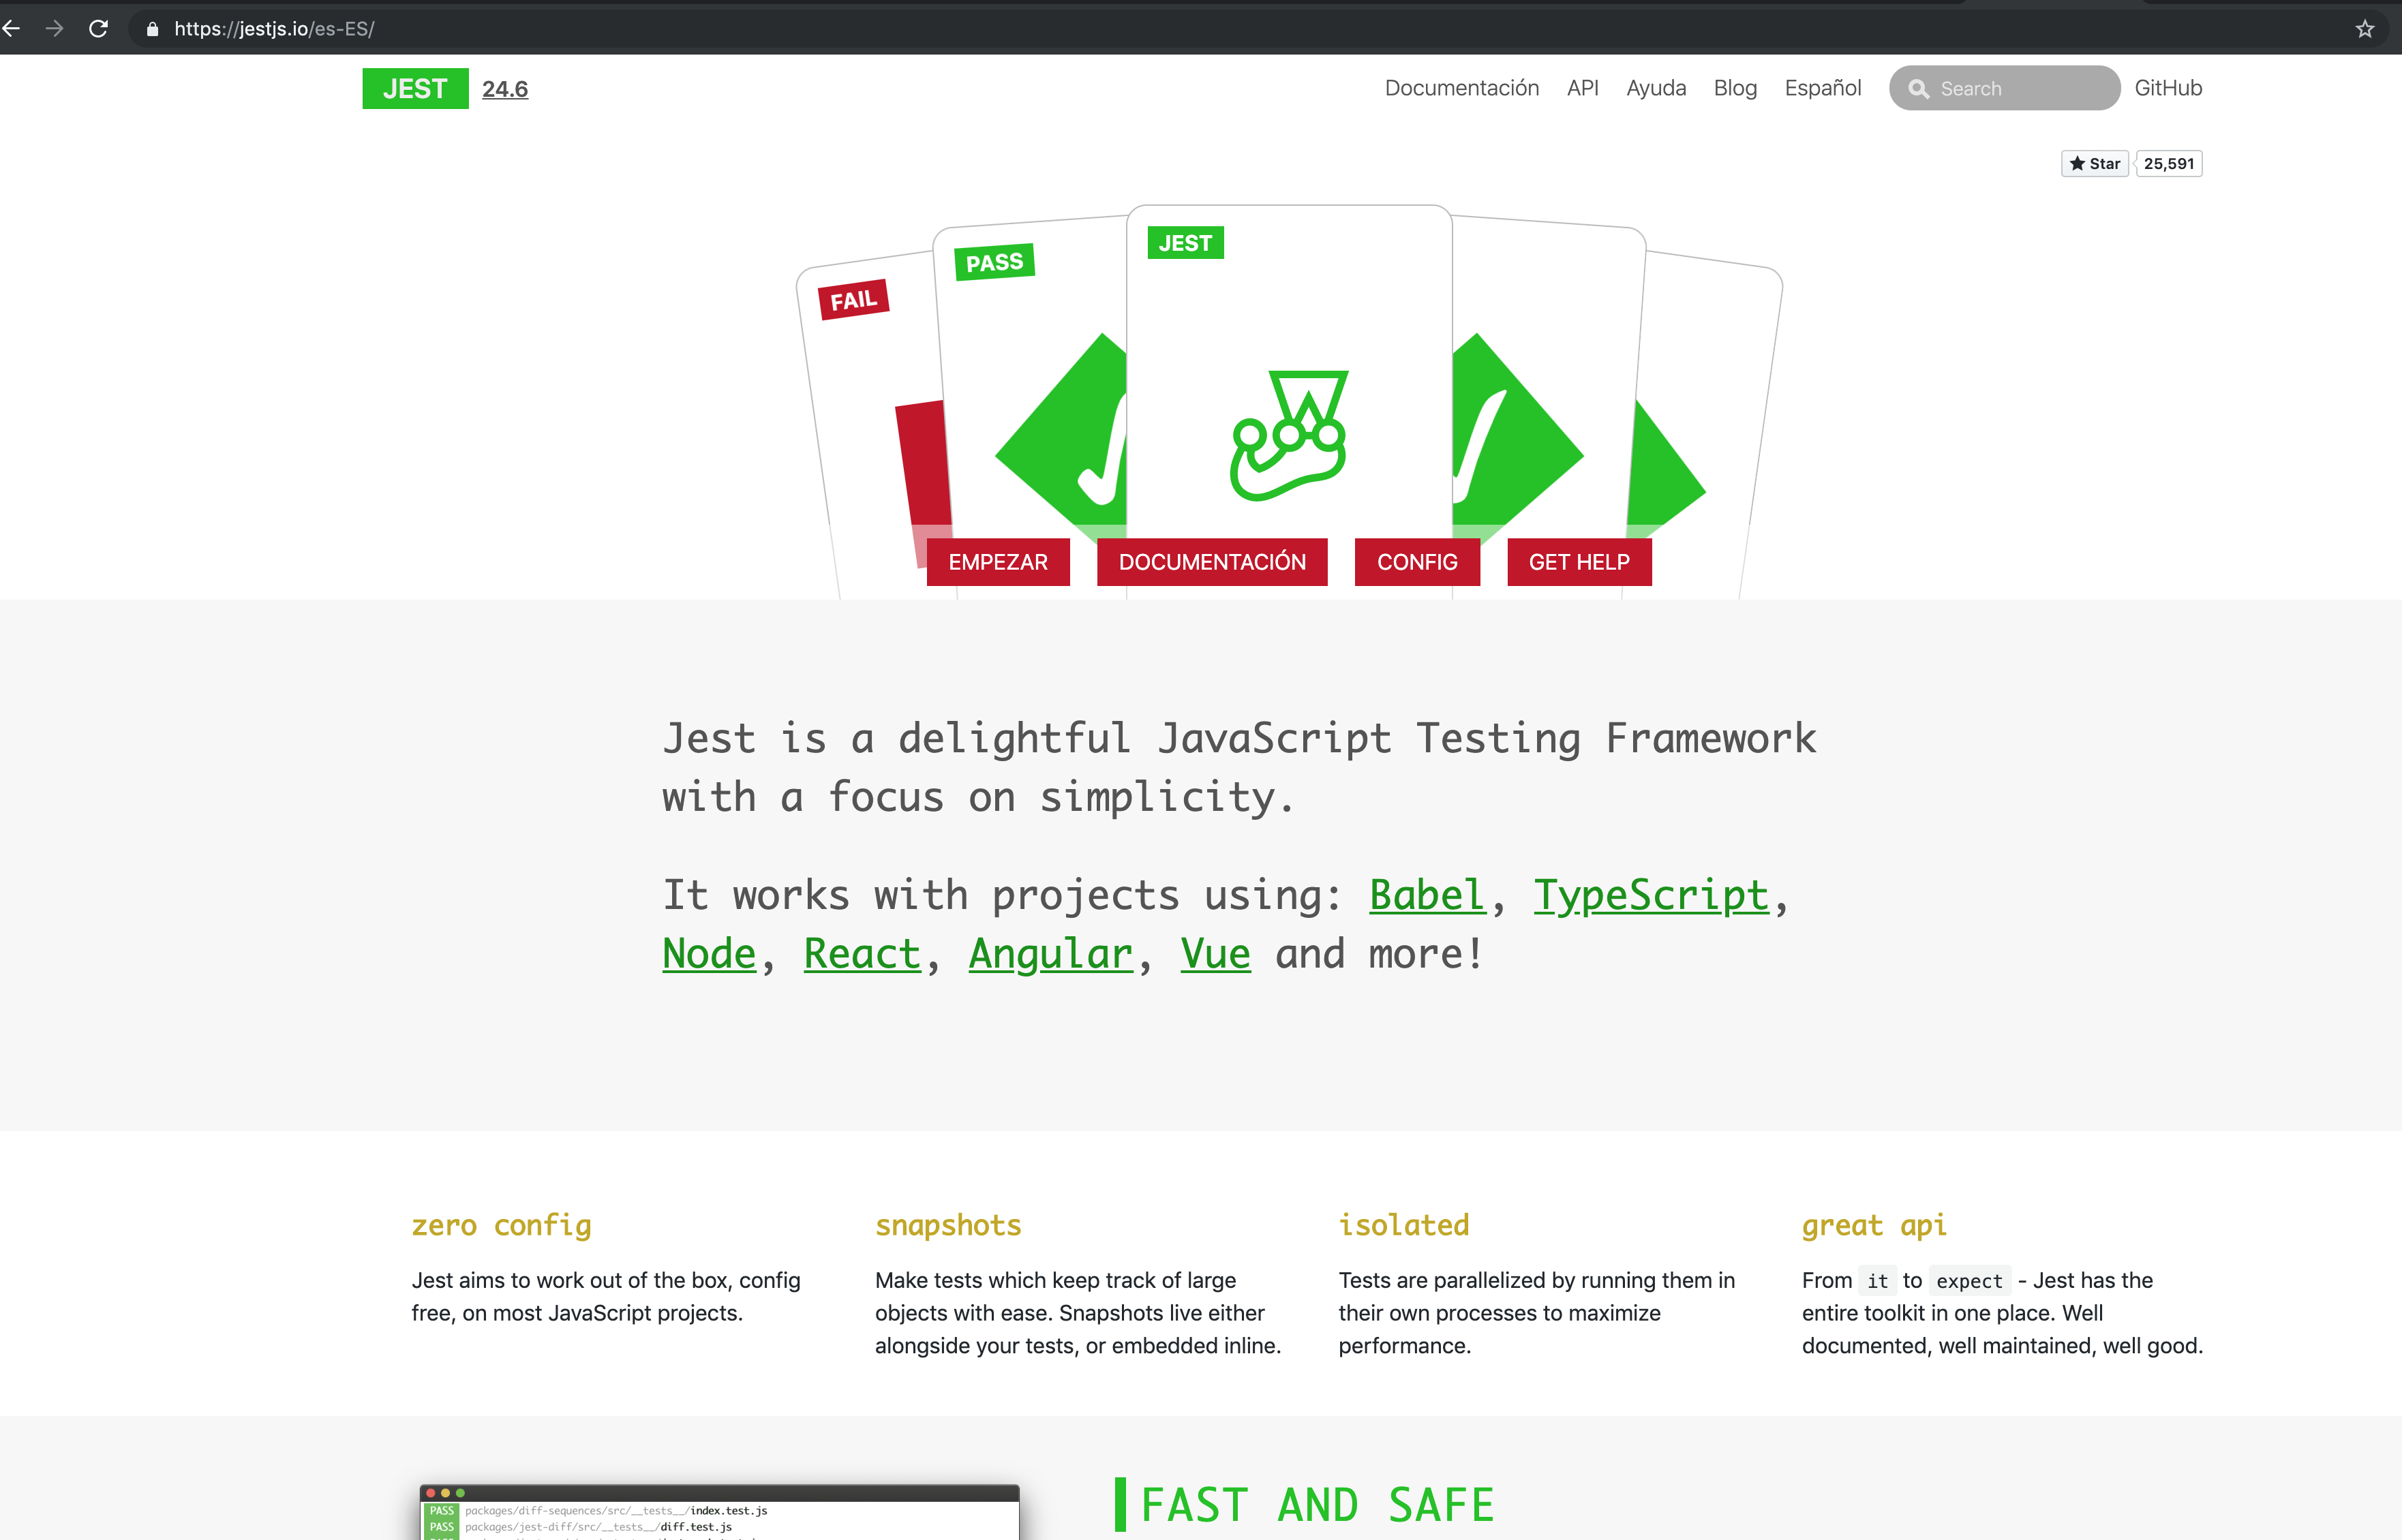This screenshot has height=1540, width=2402.
Task: Open the Español language selector
Action: (x=1822, y=88)
